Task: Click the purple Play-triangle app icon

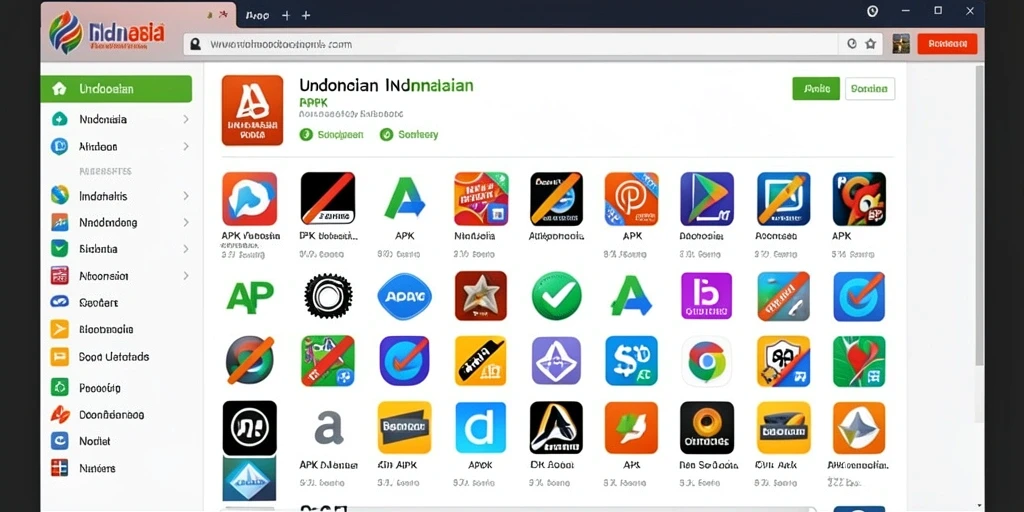Action: tap(707, 199)
